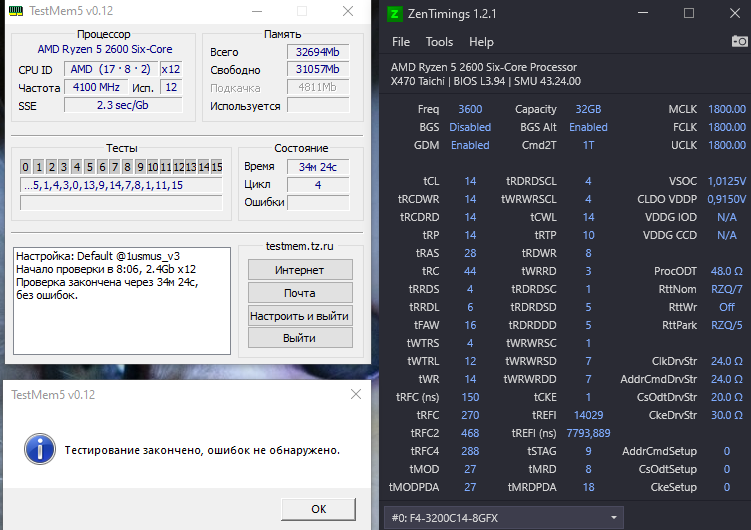The width and height of the screenshot is (751, 530).
Task: Click the Исп. value 12
Action: [171, 87]
